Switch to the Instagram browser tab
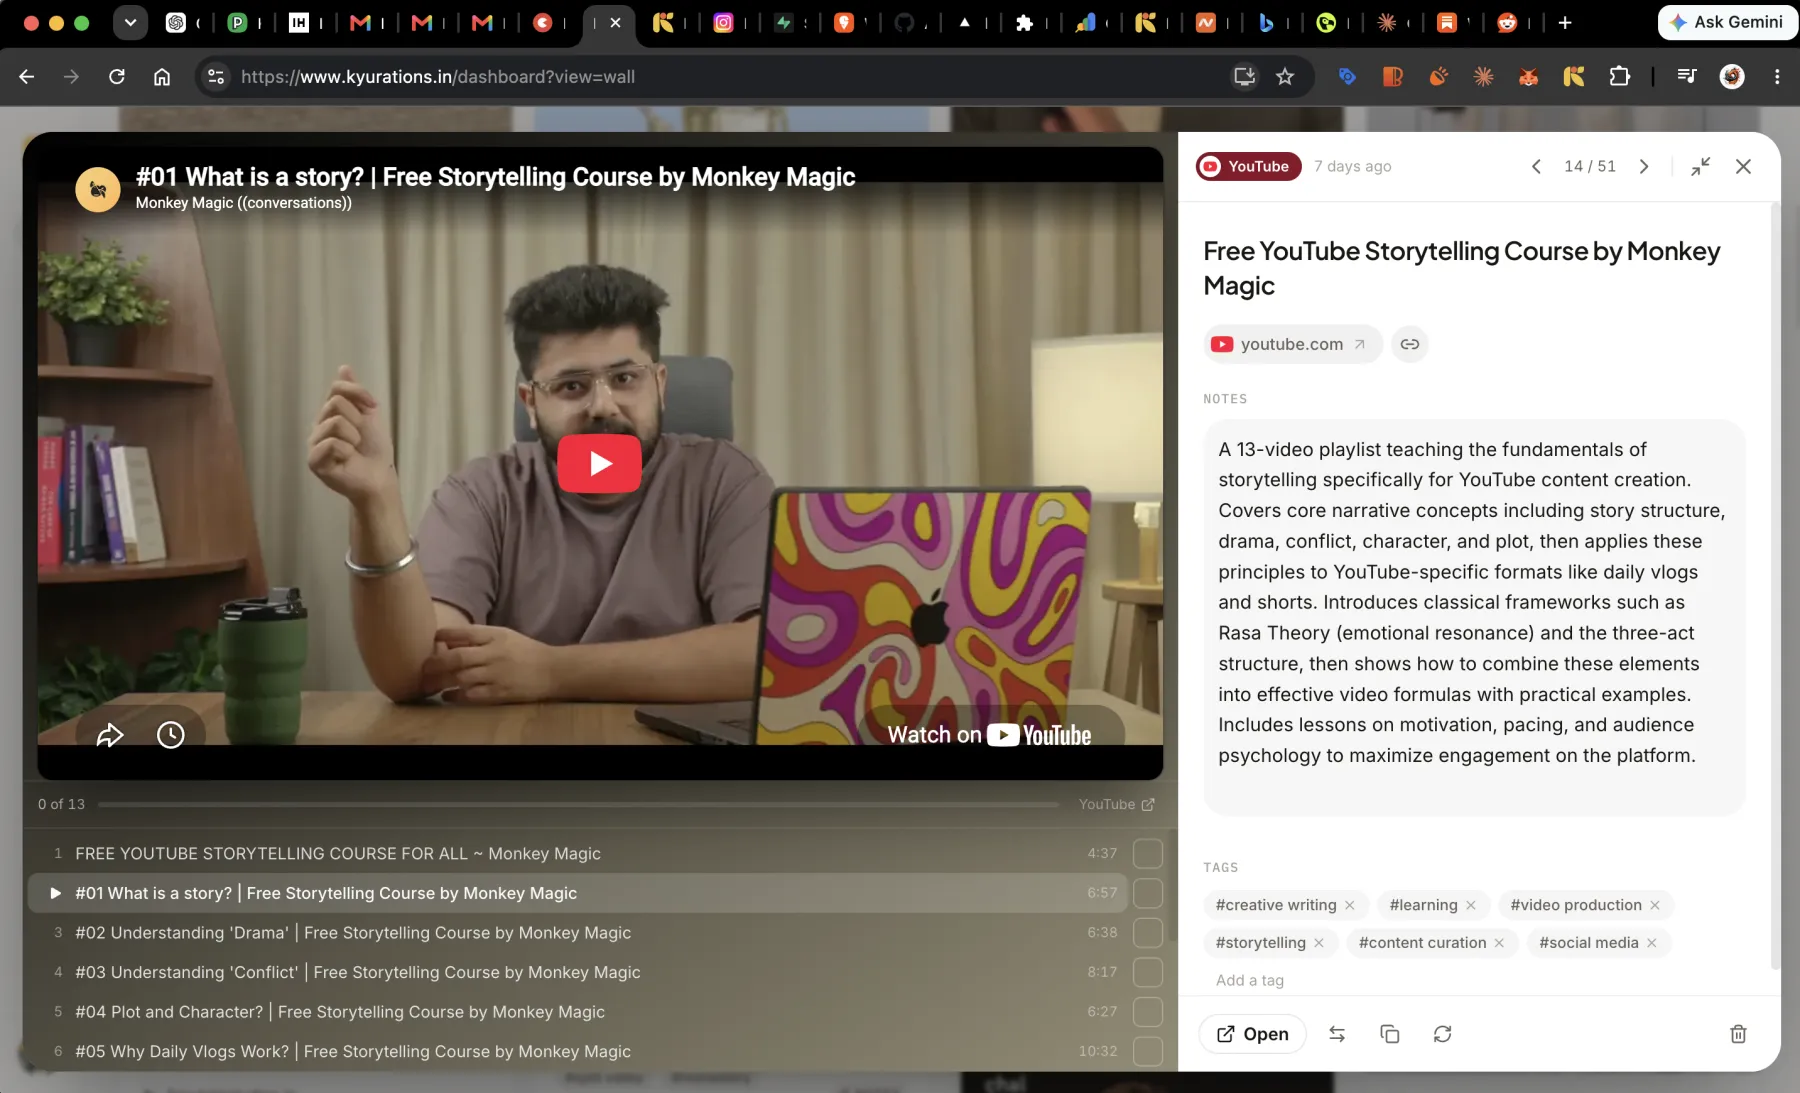This screenshot has height=1093, width=1800. (x=723, y=22)
